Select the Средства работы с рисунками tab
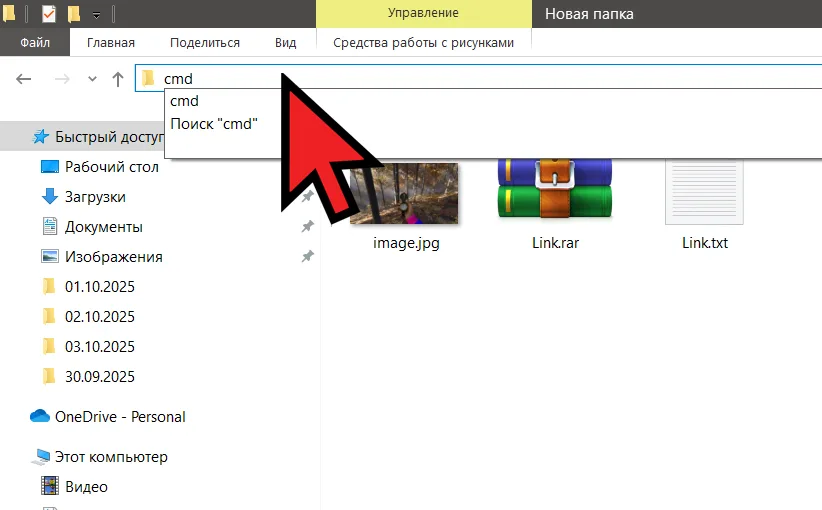The height and width of the screenshot is (510, 822). pos(423,43)
